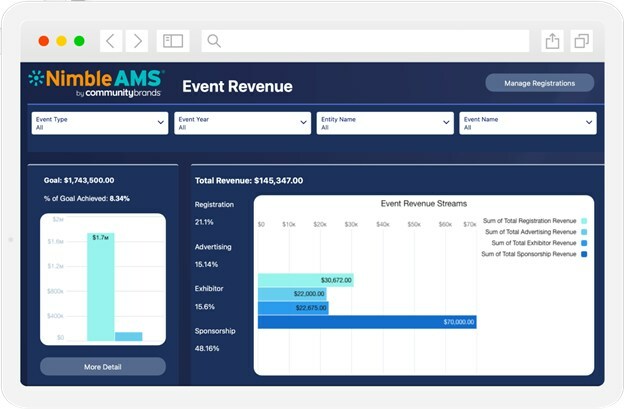Open the Event Type dropdown
Screen dimensions: 624x409
click(98, 123)
